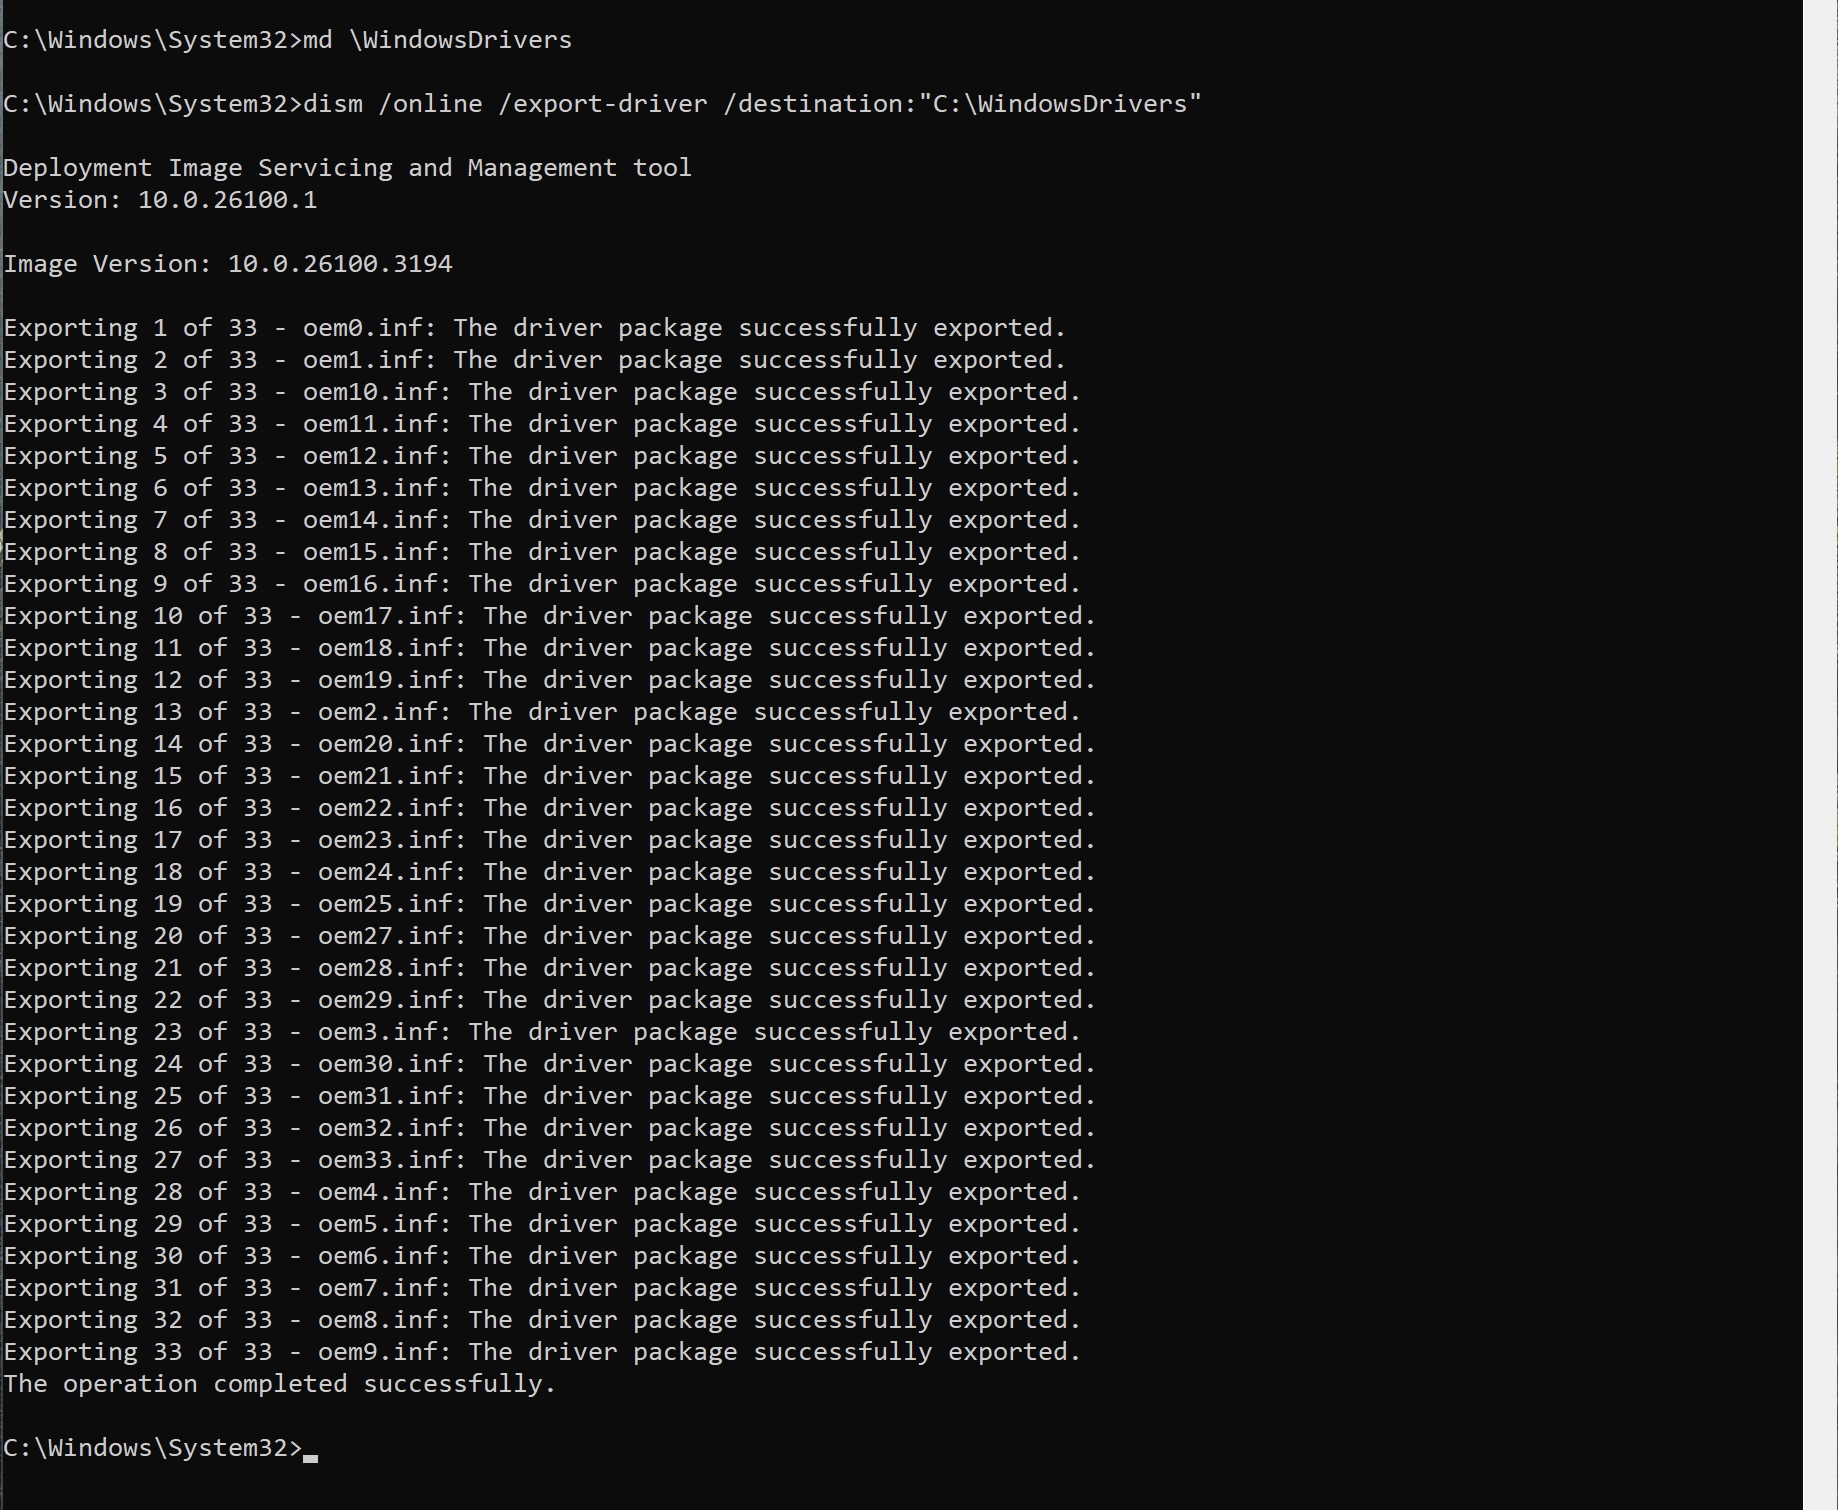Click the 'Exporting 13 of 33' oem2.inf line
1838x1510 pixels.
point(542,712)
